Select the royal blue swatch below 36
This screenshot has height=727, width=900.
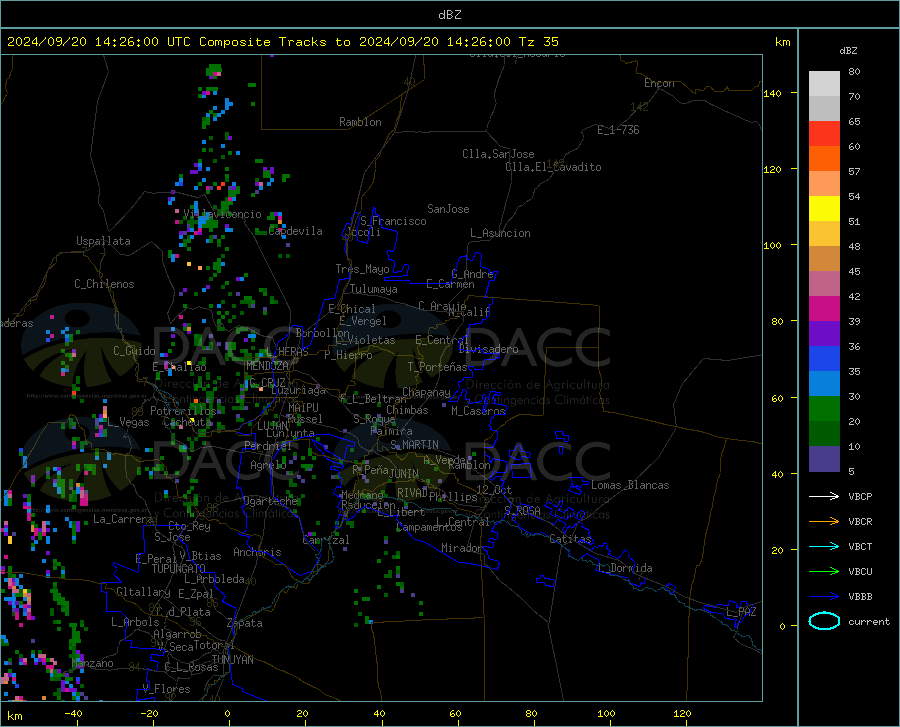point(824,359)
